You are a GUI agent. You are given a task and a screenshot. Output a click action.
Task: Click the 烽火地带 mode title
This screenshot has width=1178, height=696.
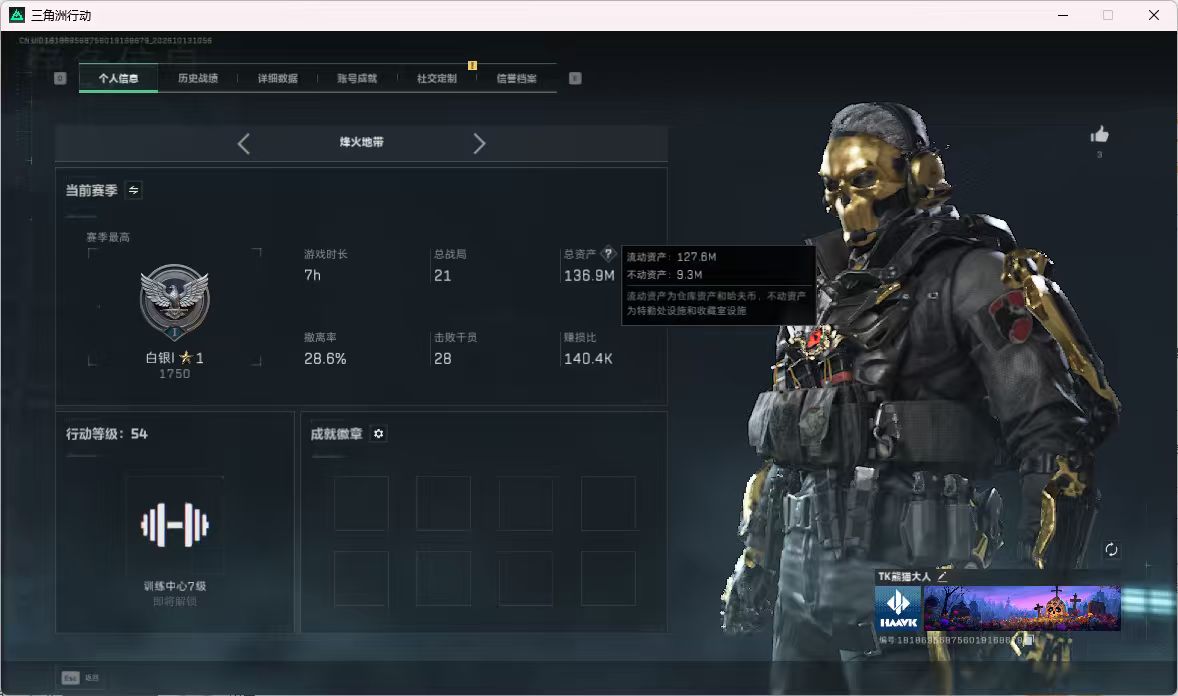point(361,142)
